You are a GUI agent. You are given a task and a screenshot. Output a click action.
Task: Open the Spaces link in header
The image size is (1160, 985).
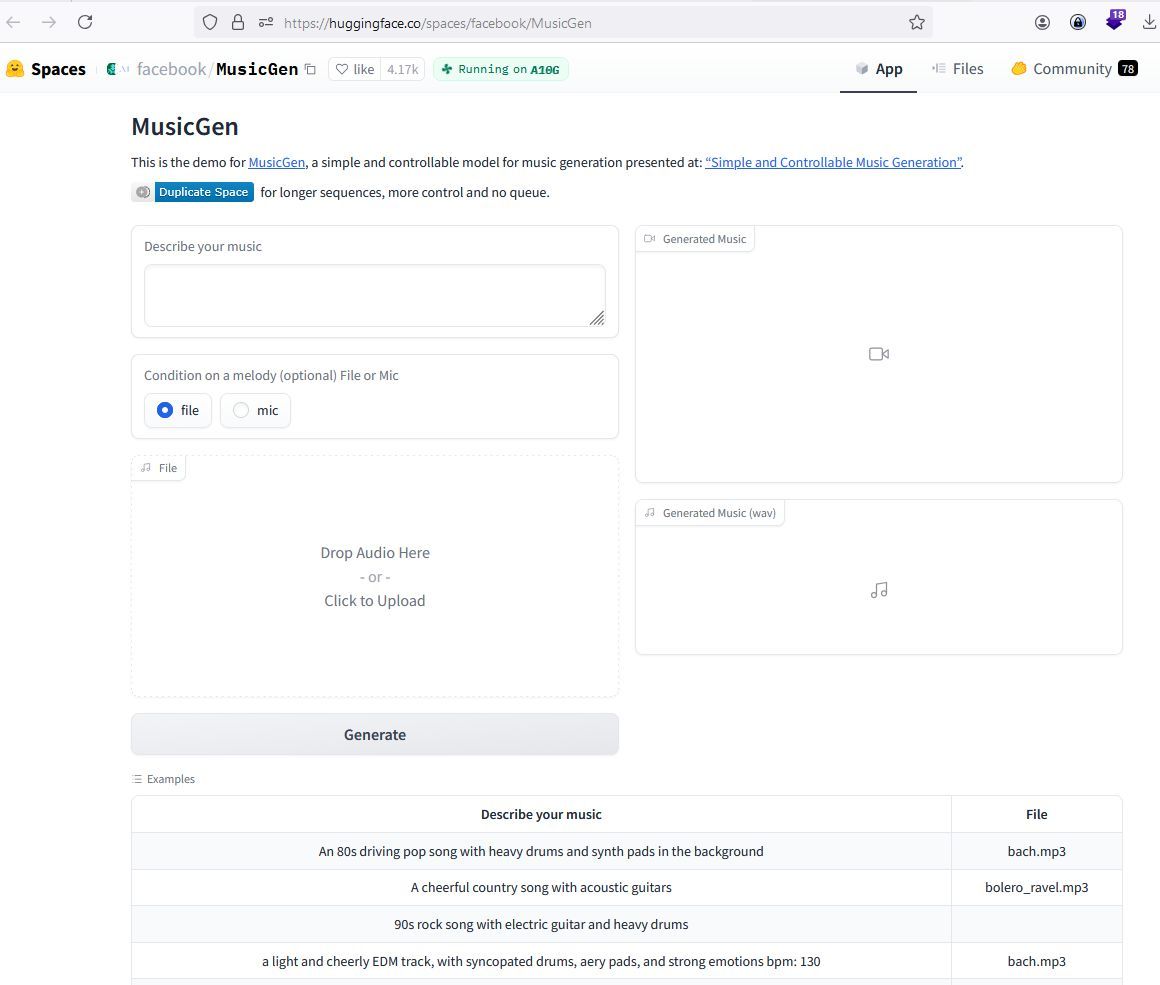58,69
